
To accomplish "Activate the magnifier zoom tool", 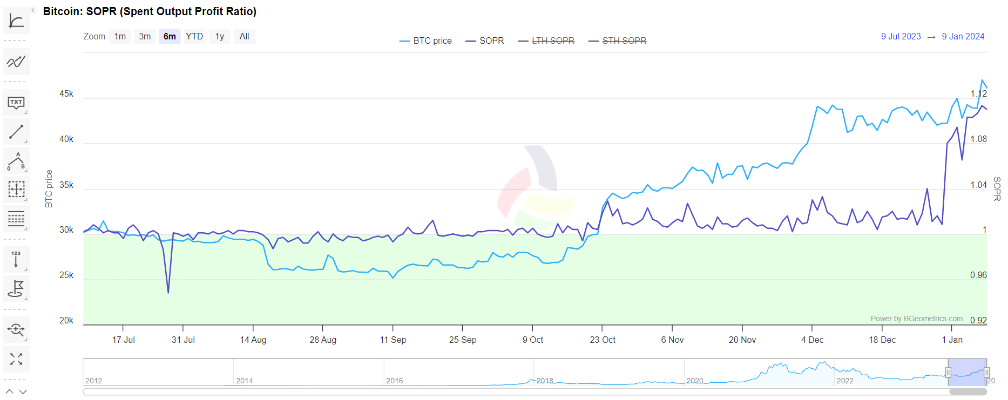I will [15, 330].
